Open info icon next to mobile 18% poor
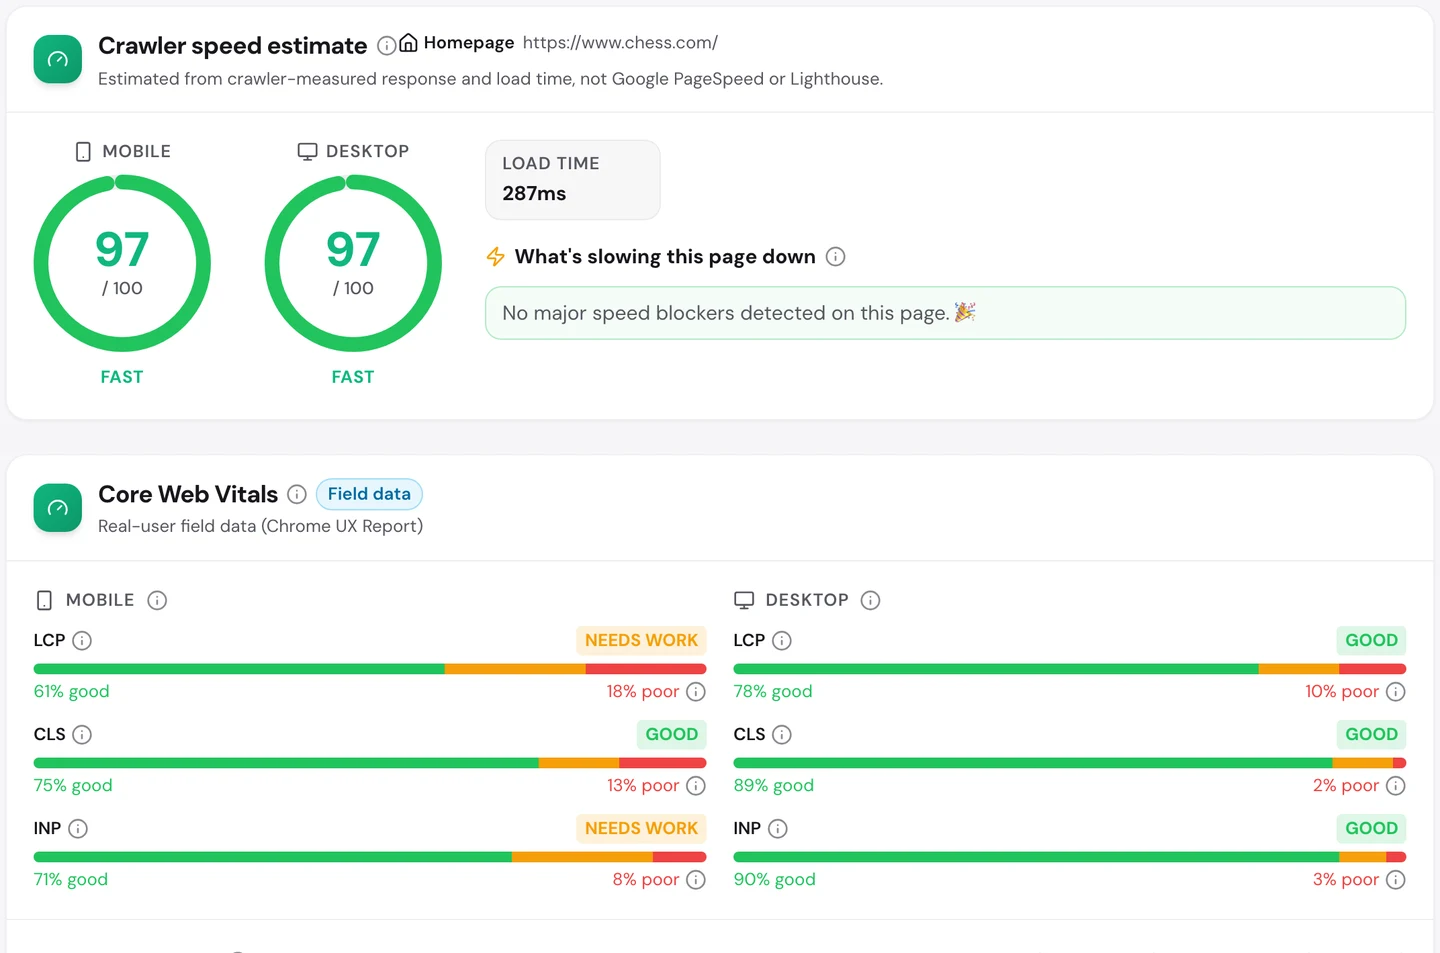Image resolution: width=1440 pixels, height=953 pixels. [x=696, y=692]
